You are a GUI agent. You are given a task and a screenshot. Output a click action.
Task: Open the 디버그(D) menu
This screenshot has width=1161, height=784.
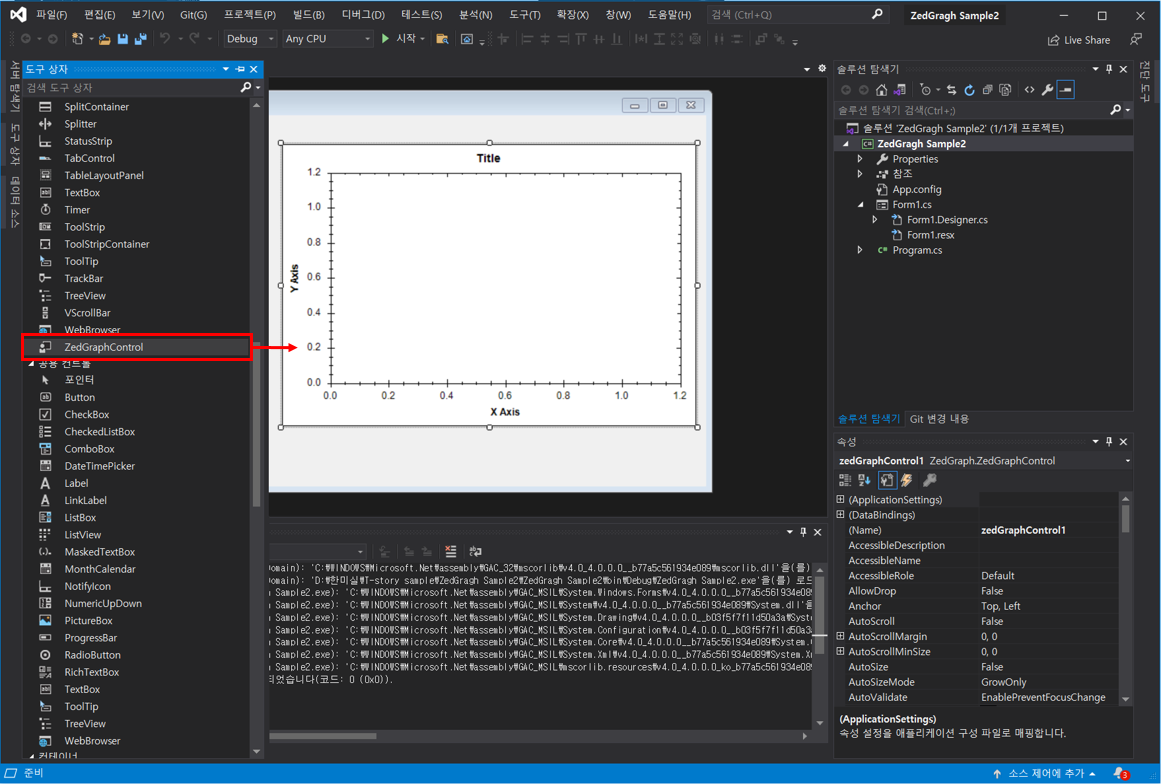point(363,15)
